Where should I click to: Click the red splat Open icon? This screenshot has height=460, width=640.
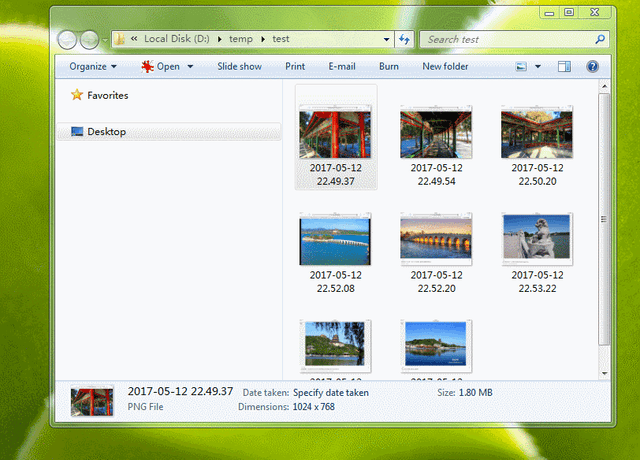coord(147,66)
